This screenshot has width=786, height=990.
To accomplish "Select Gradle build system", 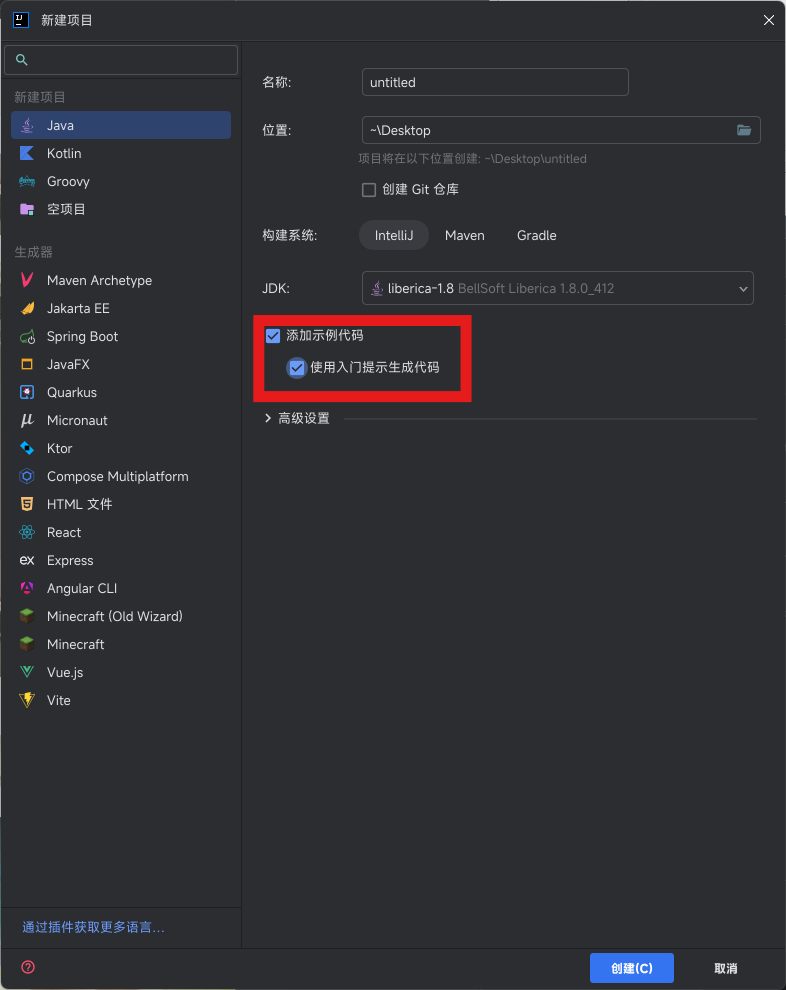I will pos(537,236).
